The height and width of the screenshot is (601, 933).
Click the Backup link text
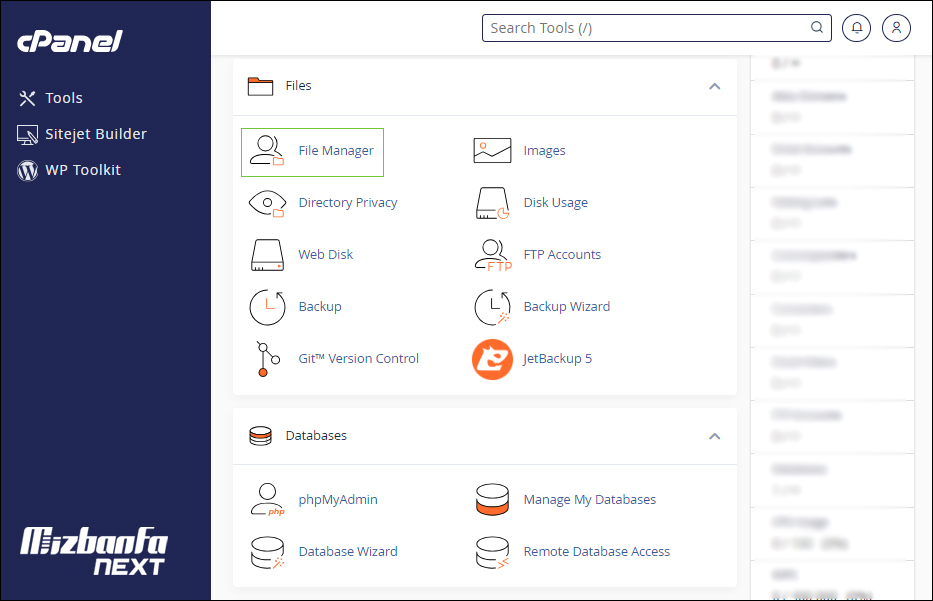click(320, 307)
